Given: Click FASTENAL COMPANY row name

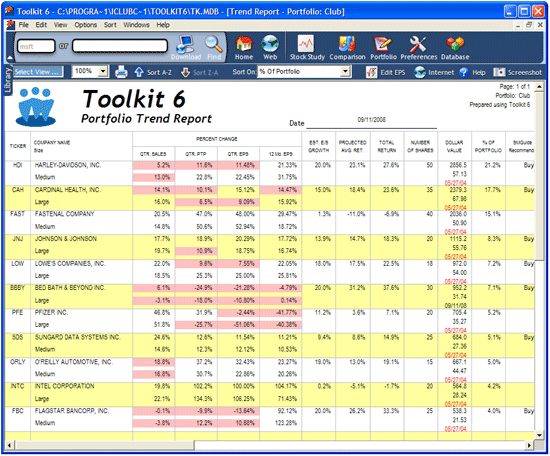Looking at the screenshot, I should tap(65, 214).
